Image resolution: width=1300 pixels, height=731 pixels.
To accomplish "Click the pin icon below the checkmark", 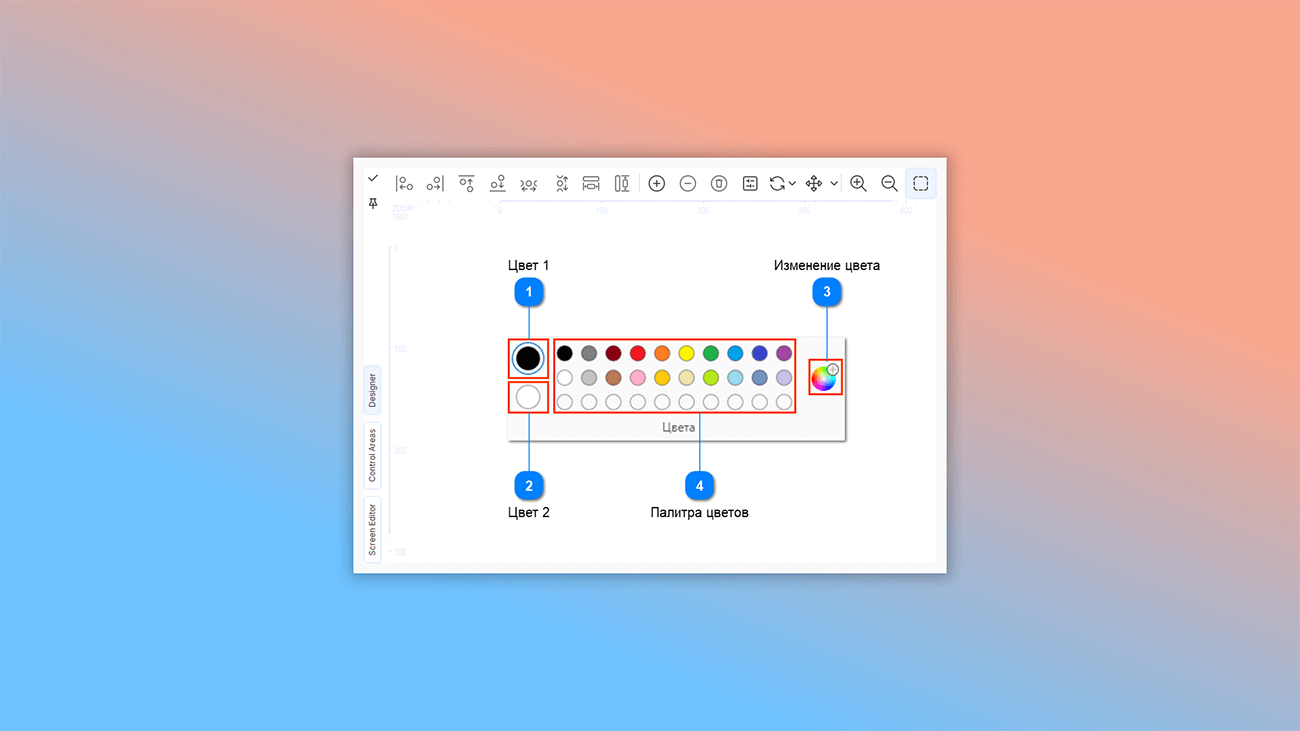I will coord(373,203).
